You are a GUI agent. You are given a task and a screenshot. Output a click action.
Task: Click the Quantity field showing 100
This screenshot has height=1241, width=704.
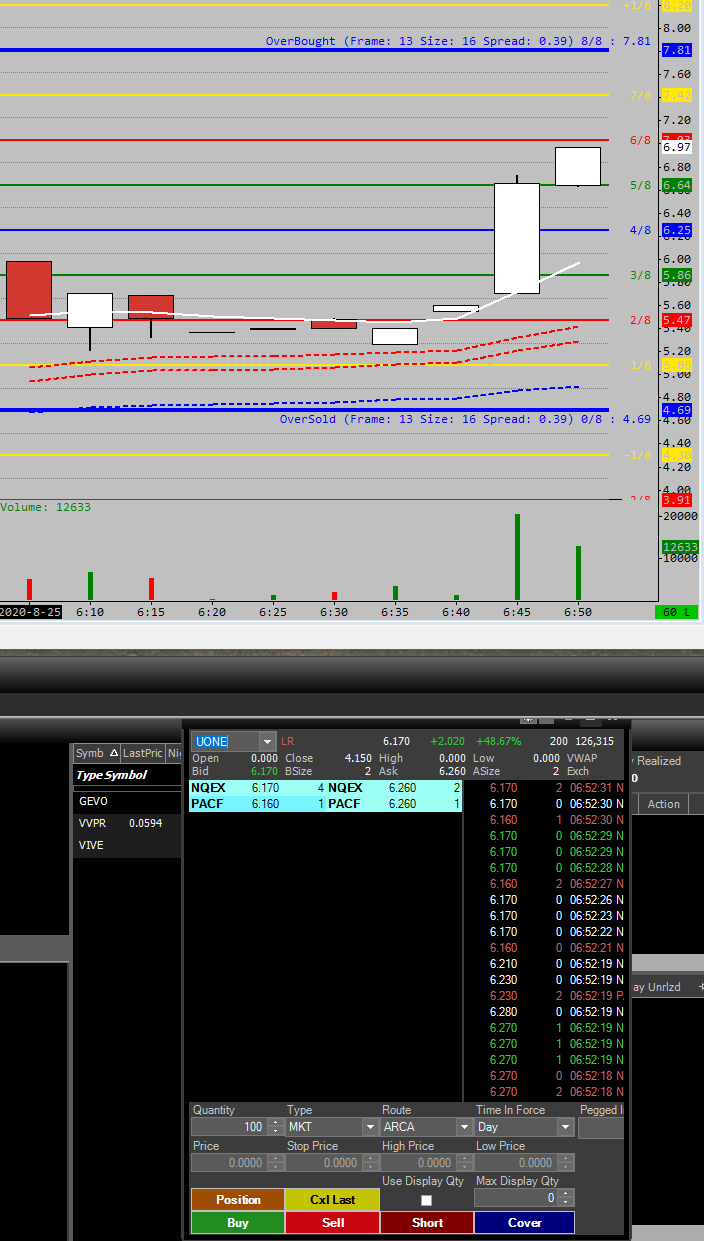coord(229,1127)
